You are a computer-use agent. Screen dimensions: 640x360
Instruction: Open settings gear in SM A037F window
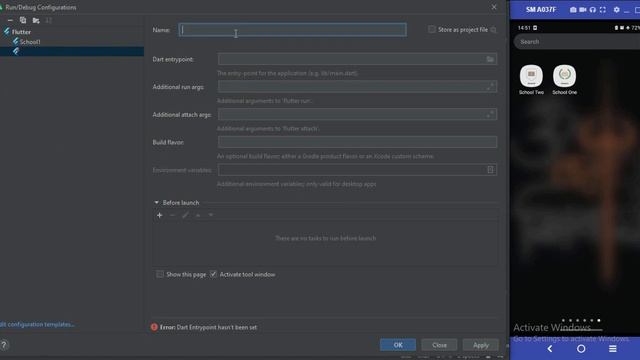616,9
